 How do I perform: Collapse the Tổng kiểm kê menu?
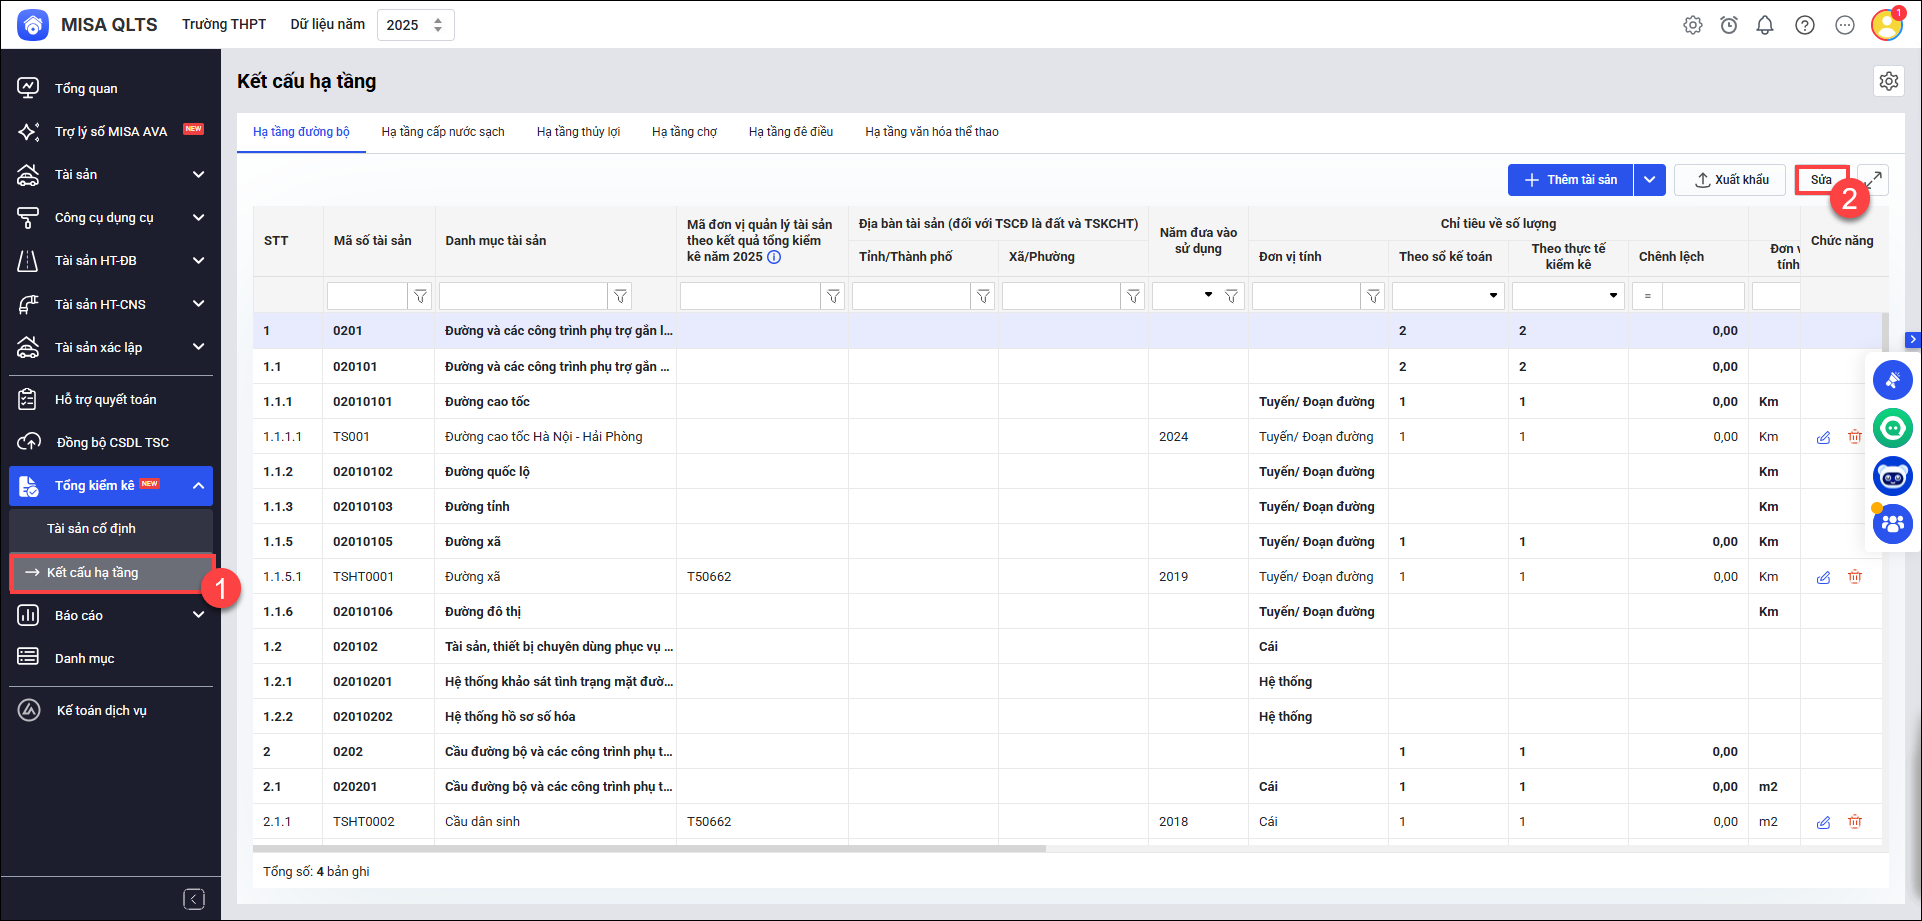(x=198, y=486)
